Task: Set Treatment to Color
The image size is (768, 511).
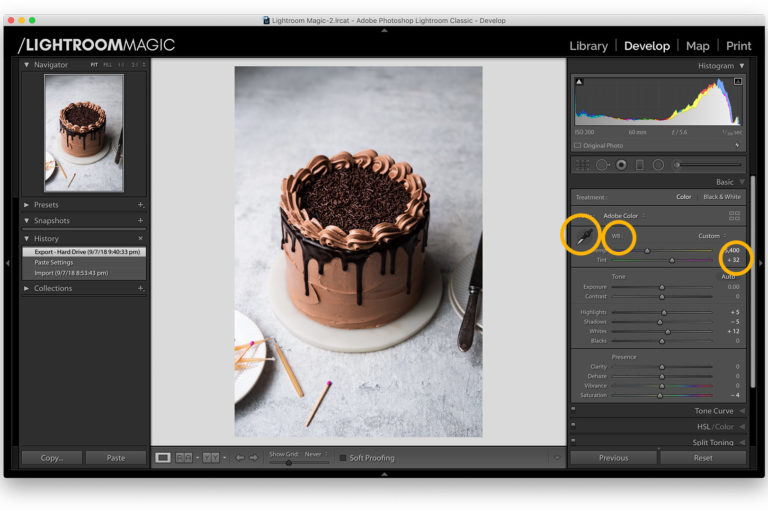Action: pyautogui.click(x=684, y=197)
